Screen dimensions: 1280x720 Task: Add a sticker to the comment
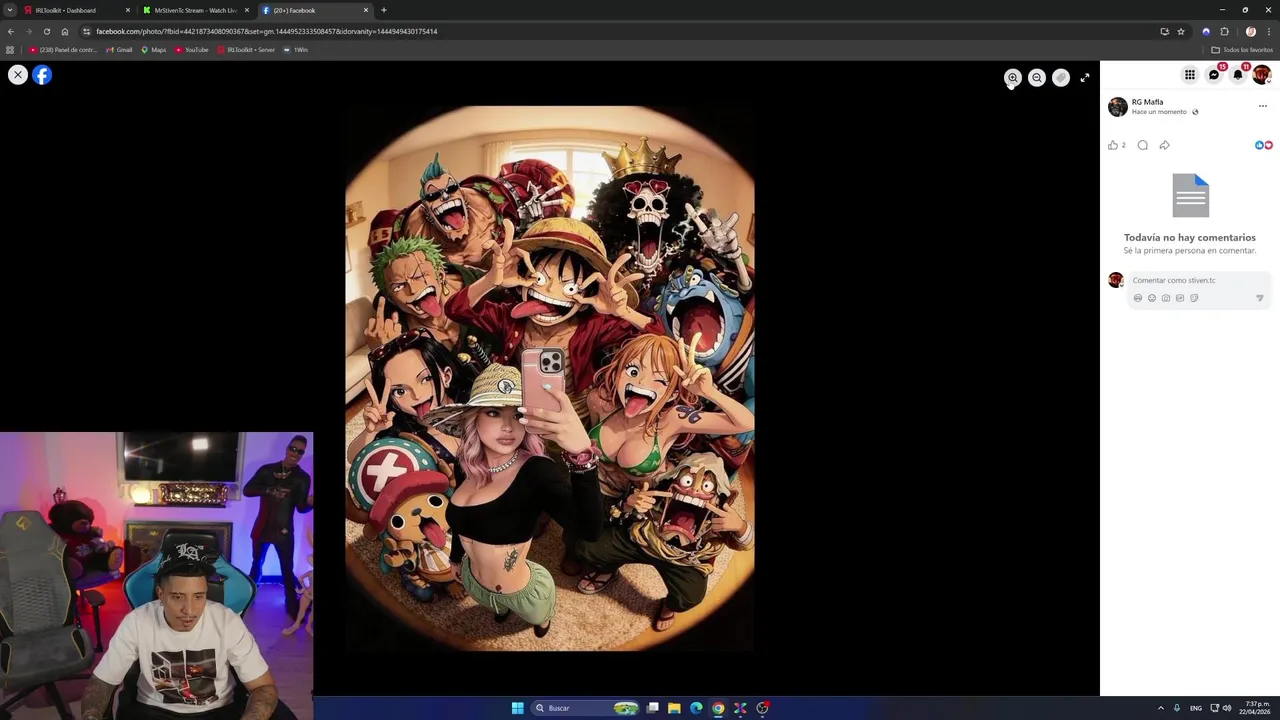tap(1194, 298)
